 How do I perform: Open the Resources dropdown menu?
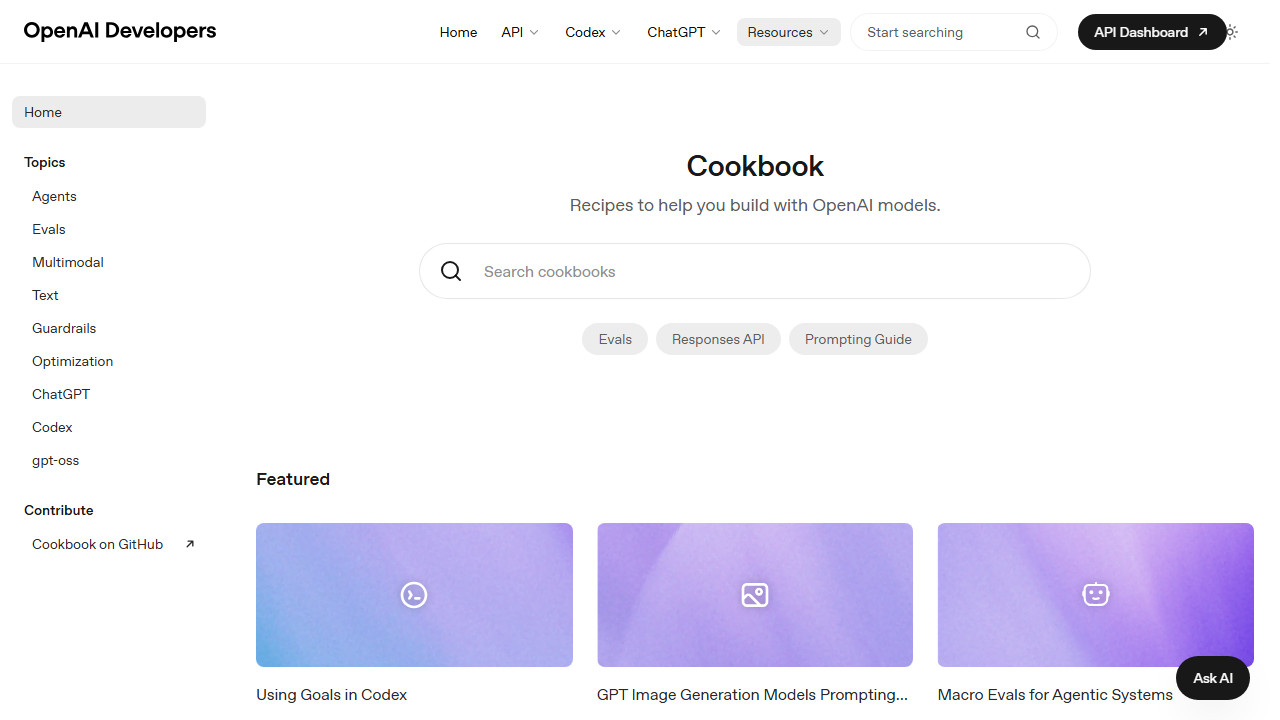coord(789,32)
